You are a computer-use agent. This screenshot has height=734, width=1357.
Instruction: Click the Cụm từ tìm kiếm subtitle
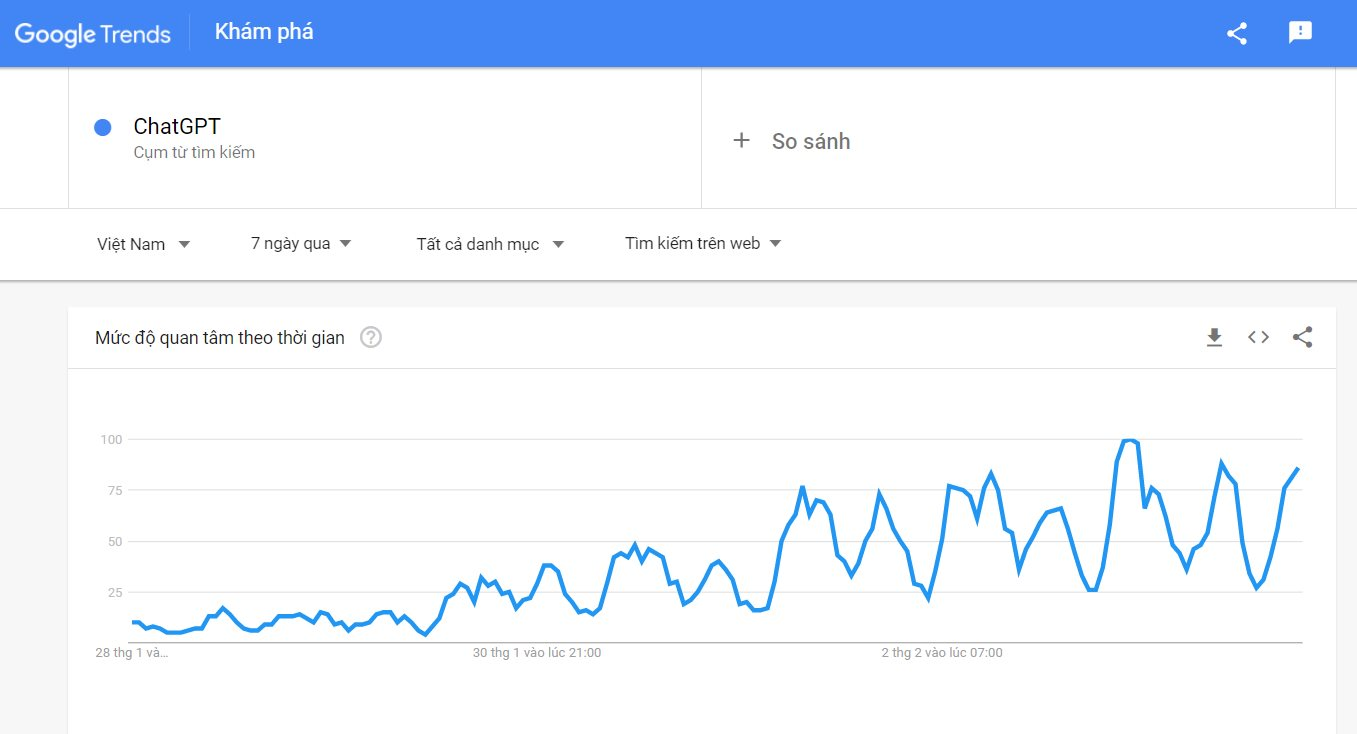point(194,153)
